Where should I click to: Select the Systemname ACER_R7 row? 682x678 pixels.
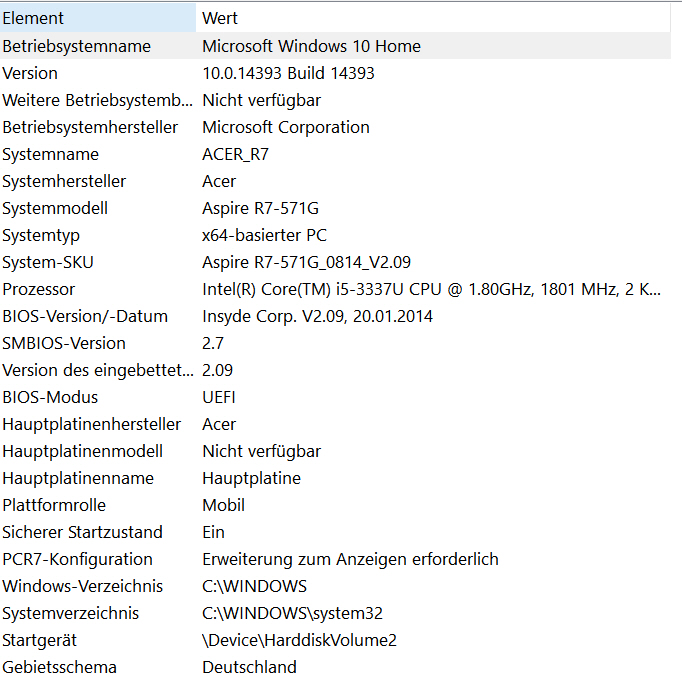[335, 154]
